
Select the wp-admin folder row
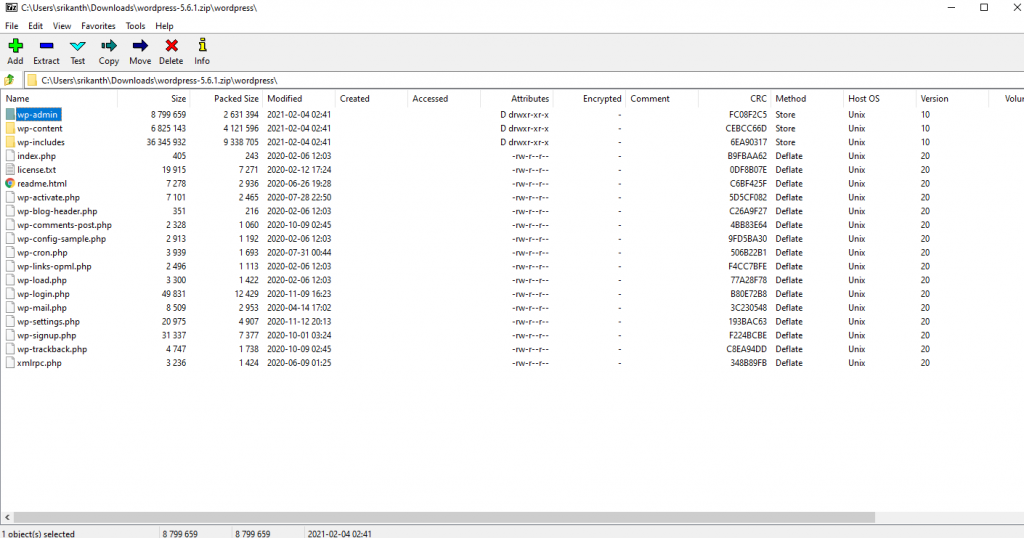click(38, 115)
